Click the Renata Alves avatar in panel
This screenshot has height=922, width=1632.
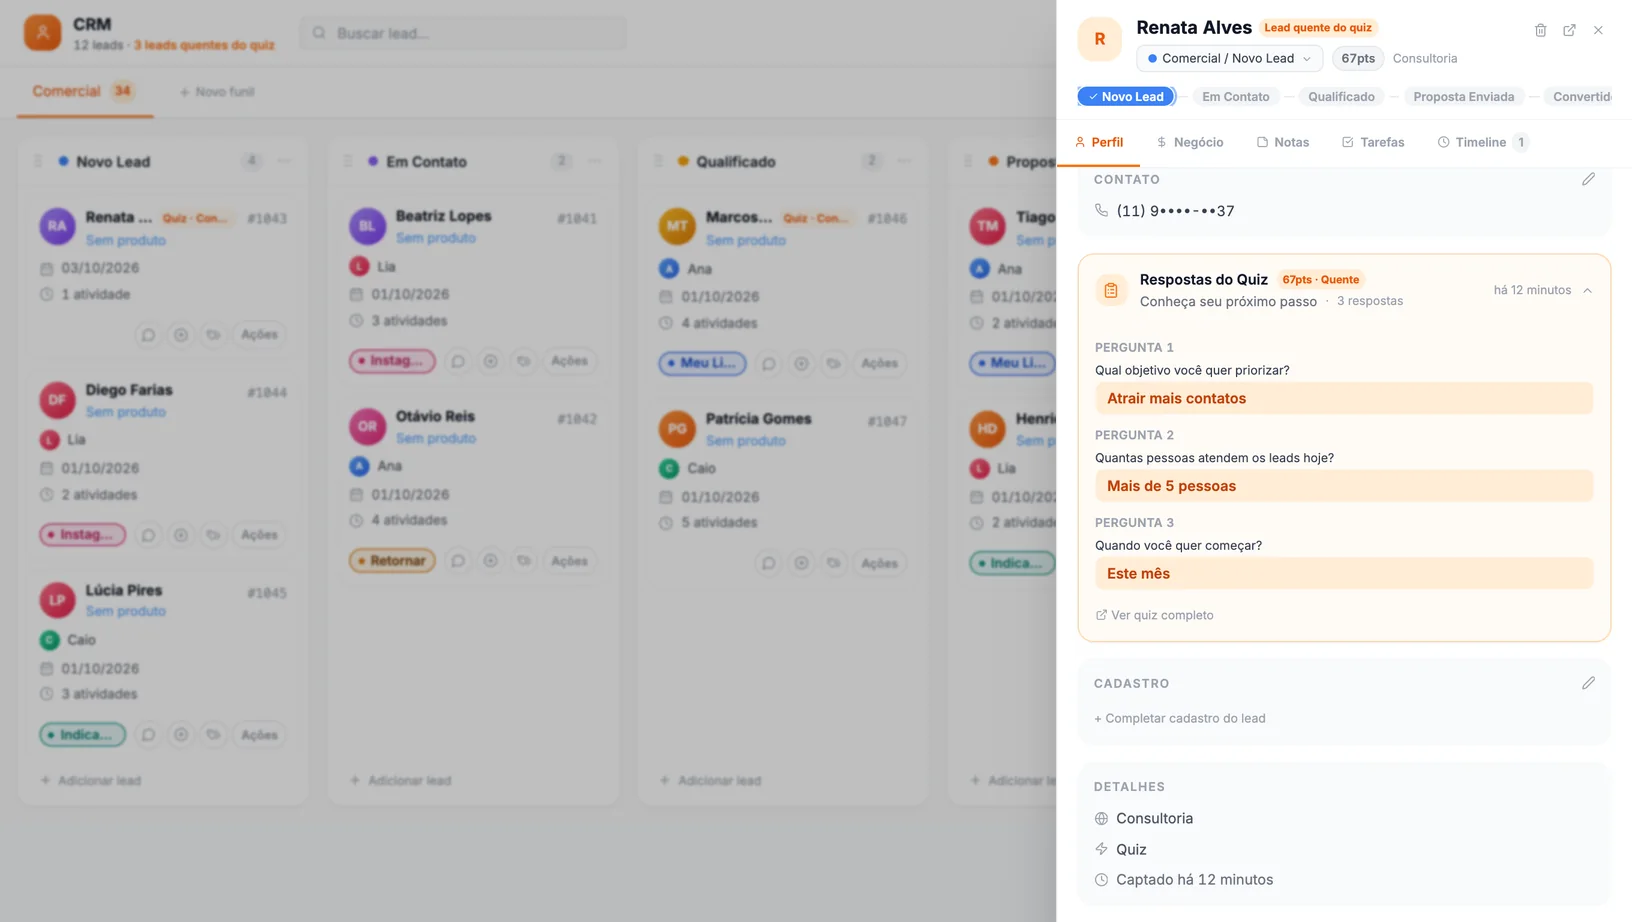pos(1100,39)
